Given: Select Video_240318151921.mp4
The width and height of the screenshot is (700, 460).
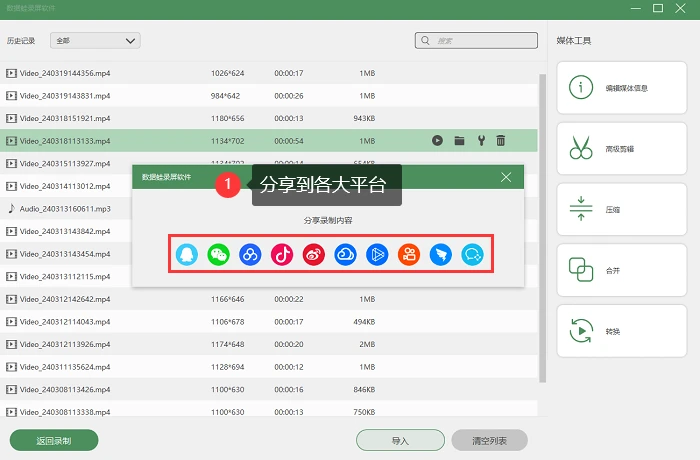Looking at the screenshot, I should click(269, 118).
